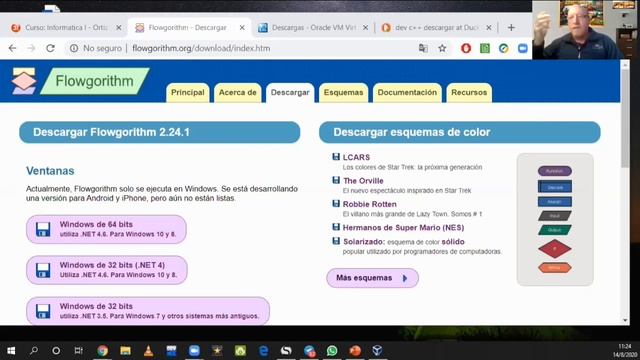Open WhatsApp from the taskbar

coord(332,351)
